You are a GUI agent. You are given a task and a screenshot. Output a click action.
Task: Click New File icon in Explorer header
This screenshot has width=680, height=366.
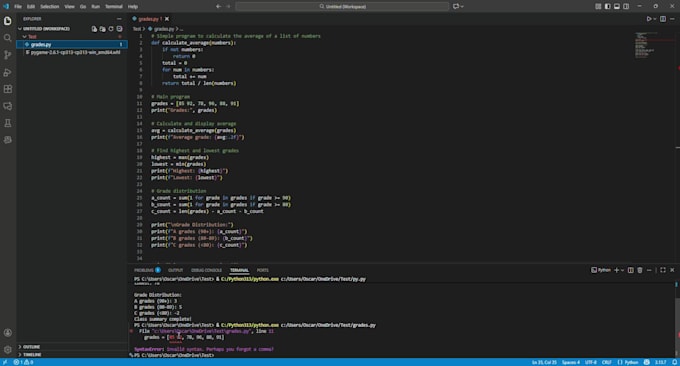tap(94, 29)
